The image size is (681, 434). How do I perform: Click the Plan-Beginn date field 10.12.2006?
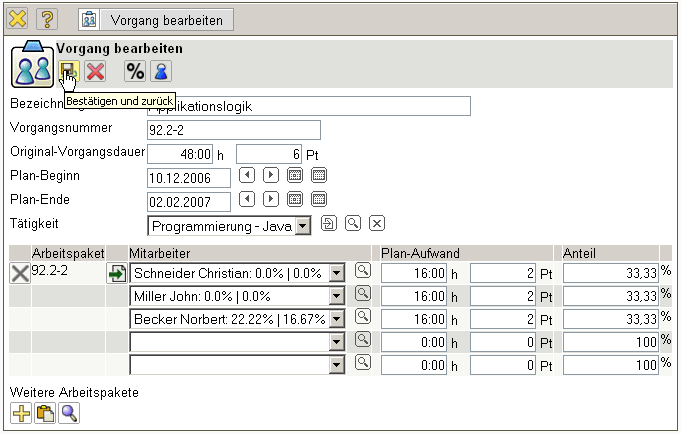click(189, 177)
